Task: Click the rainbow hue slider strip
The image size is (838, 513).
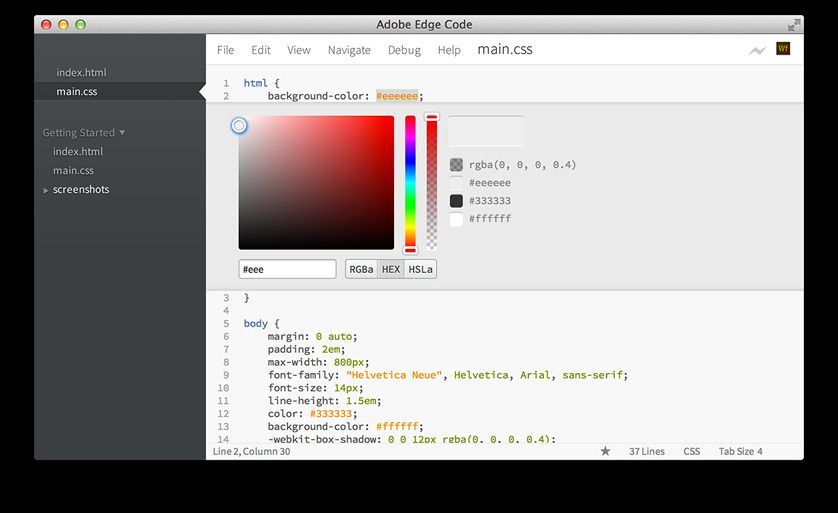Action: 410,182
